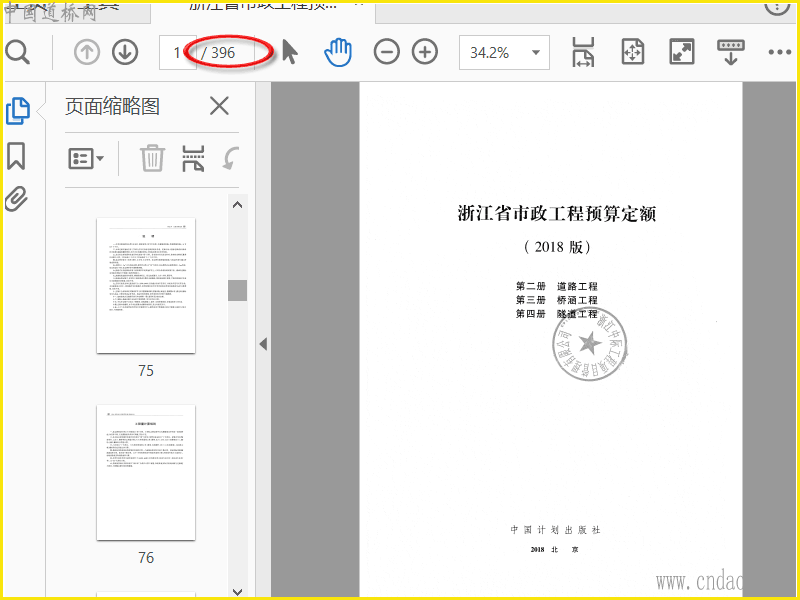The height and width of the screenshot is (600, 800).
Task: Zoom out with the minus button
Action: click(387, 52)
